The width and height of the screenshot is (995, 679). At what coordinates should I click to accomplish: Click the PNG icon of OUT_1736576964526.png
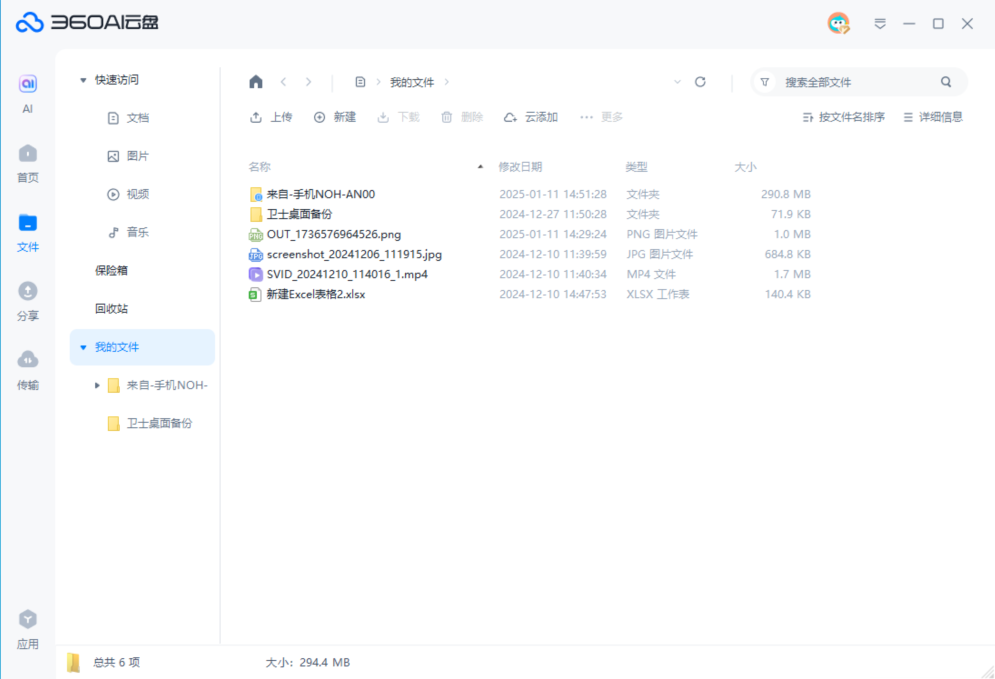(x=255, y=235)
